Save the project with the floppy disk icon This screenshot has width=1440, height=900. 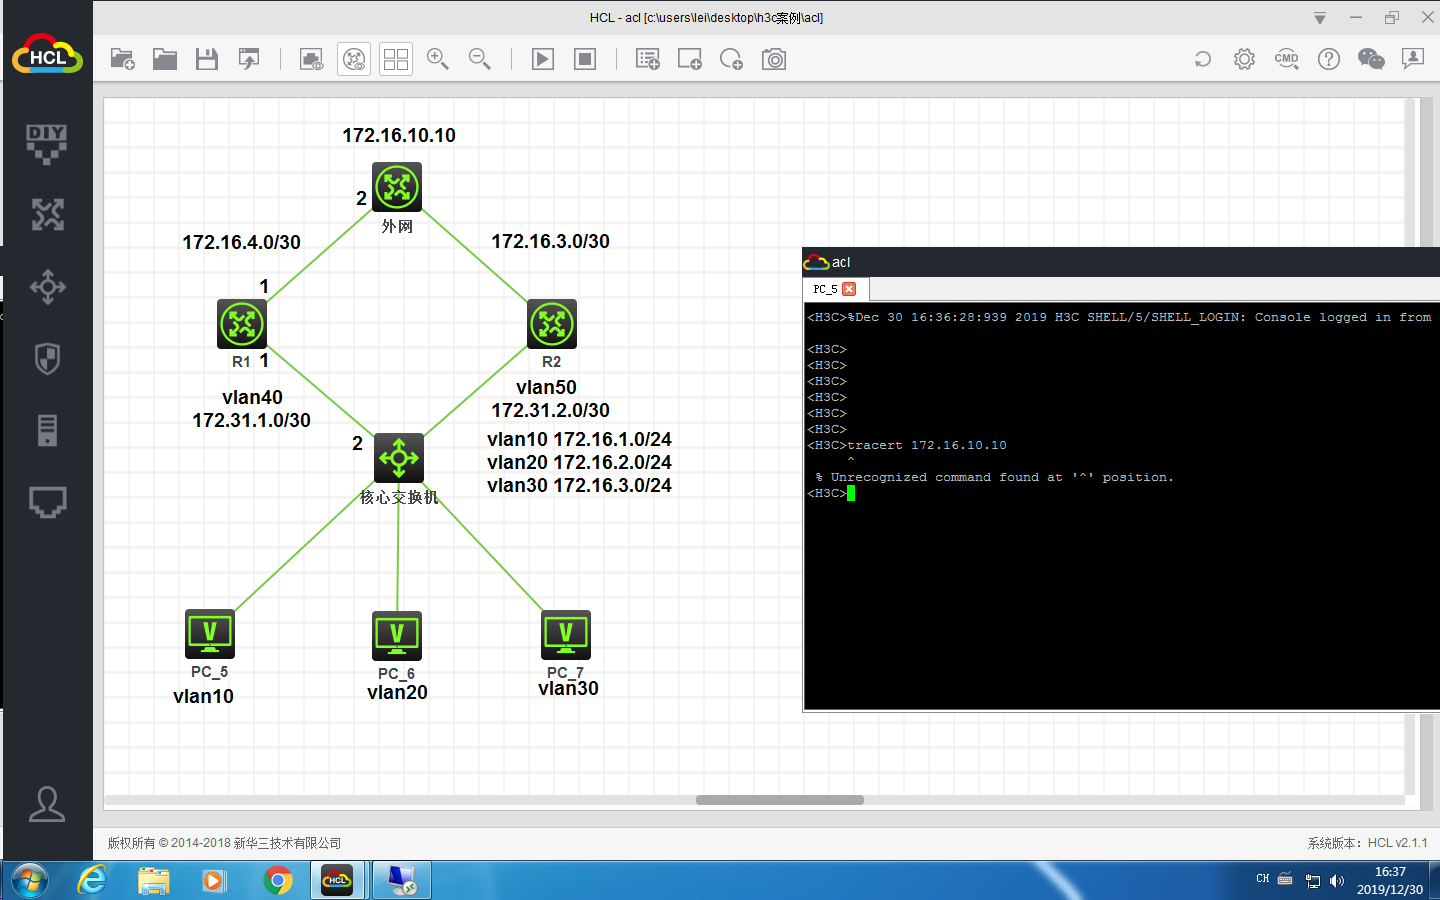207,59
